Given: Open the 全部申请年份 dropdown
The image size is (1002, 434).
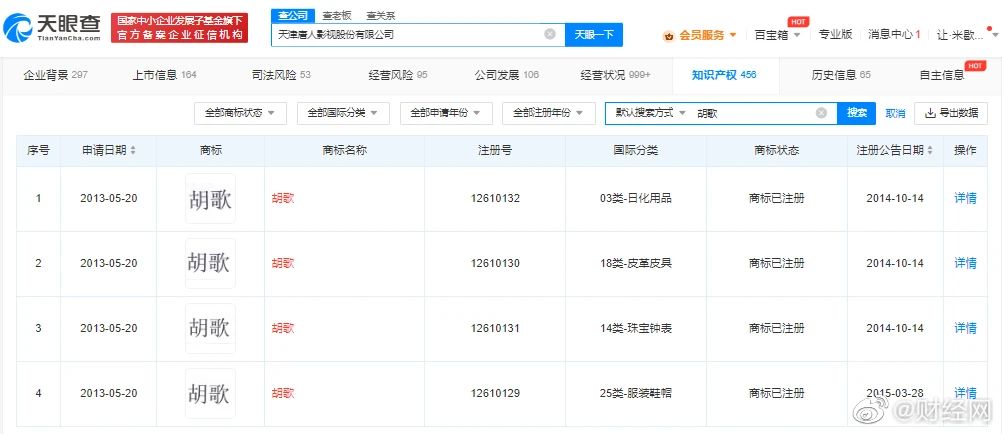Looking at the screenshot, I should 446,113.
